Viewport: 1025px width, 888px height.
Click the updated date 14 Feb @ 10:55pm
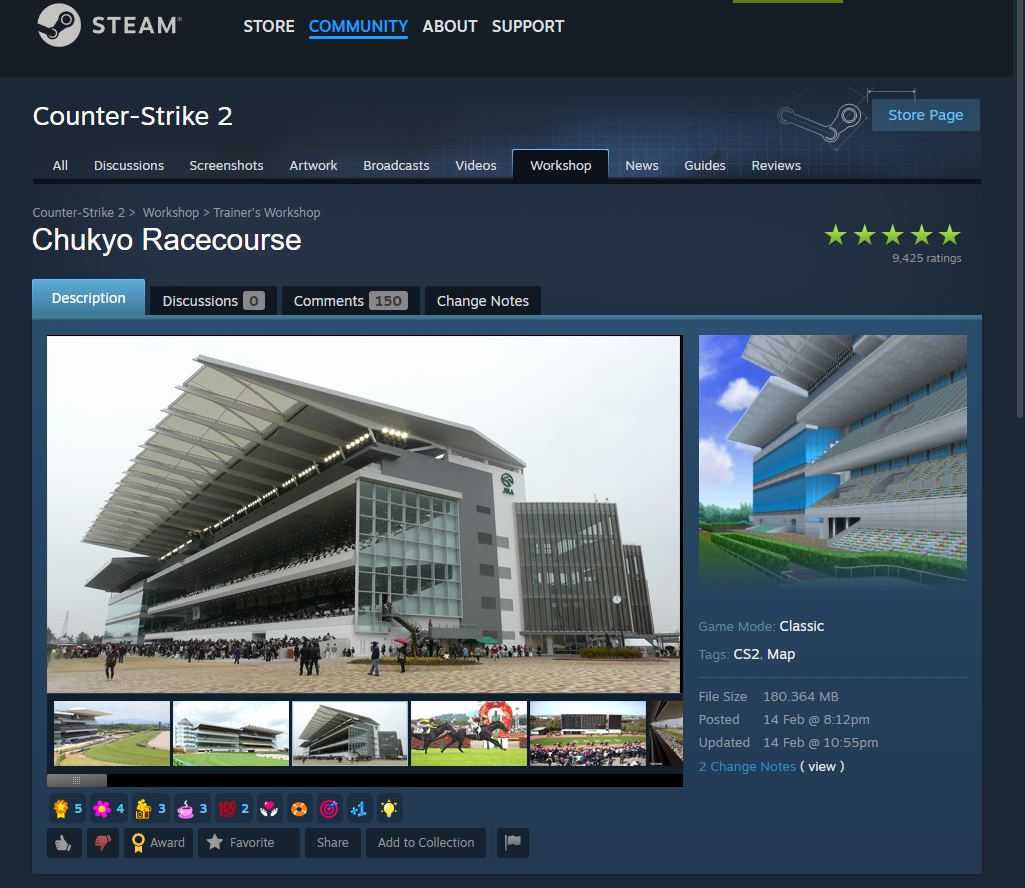[x=820, y=742]
